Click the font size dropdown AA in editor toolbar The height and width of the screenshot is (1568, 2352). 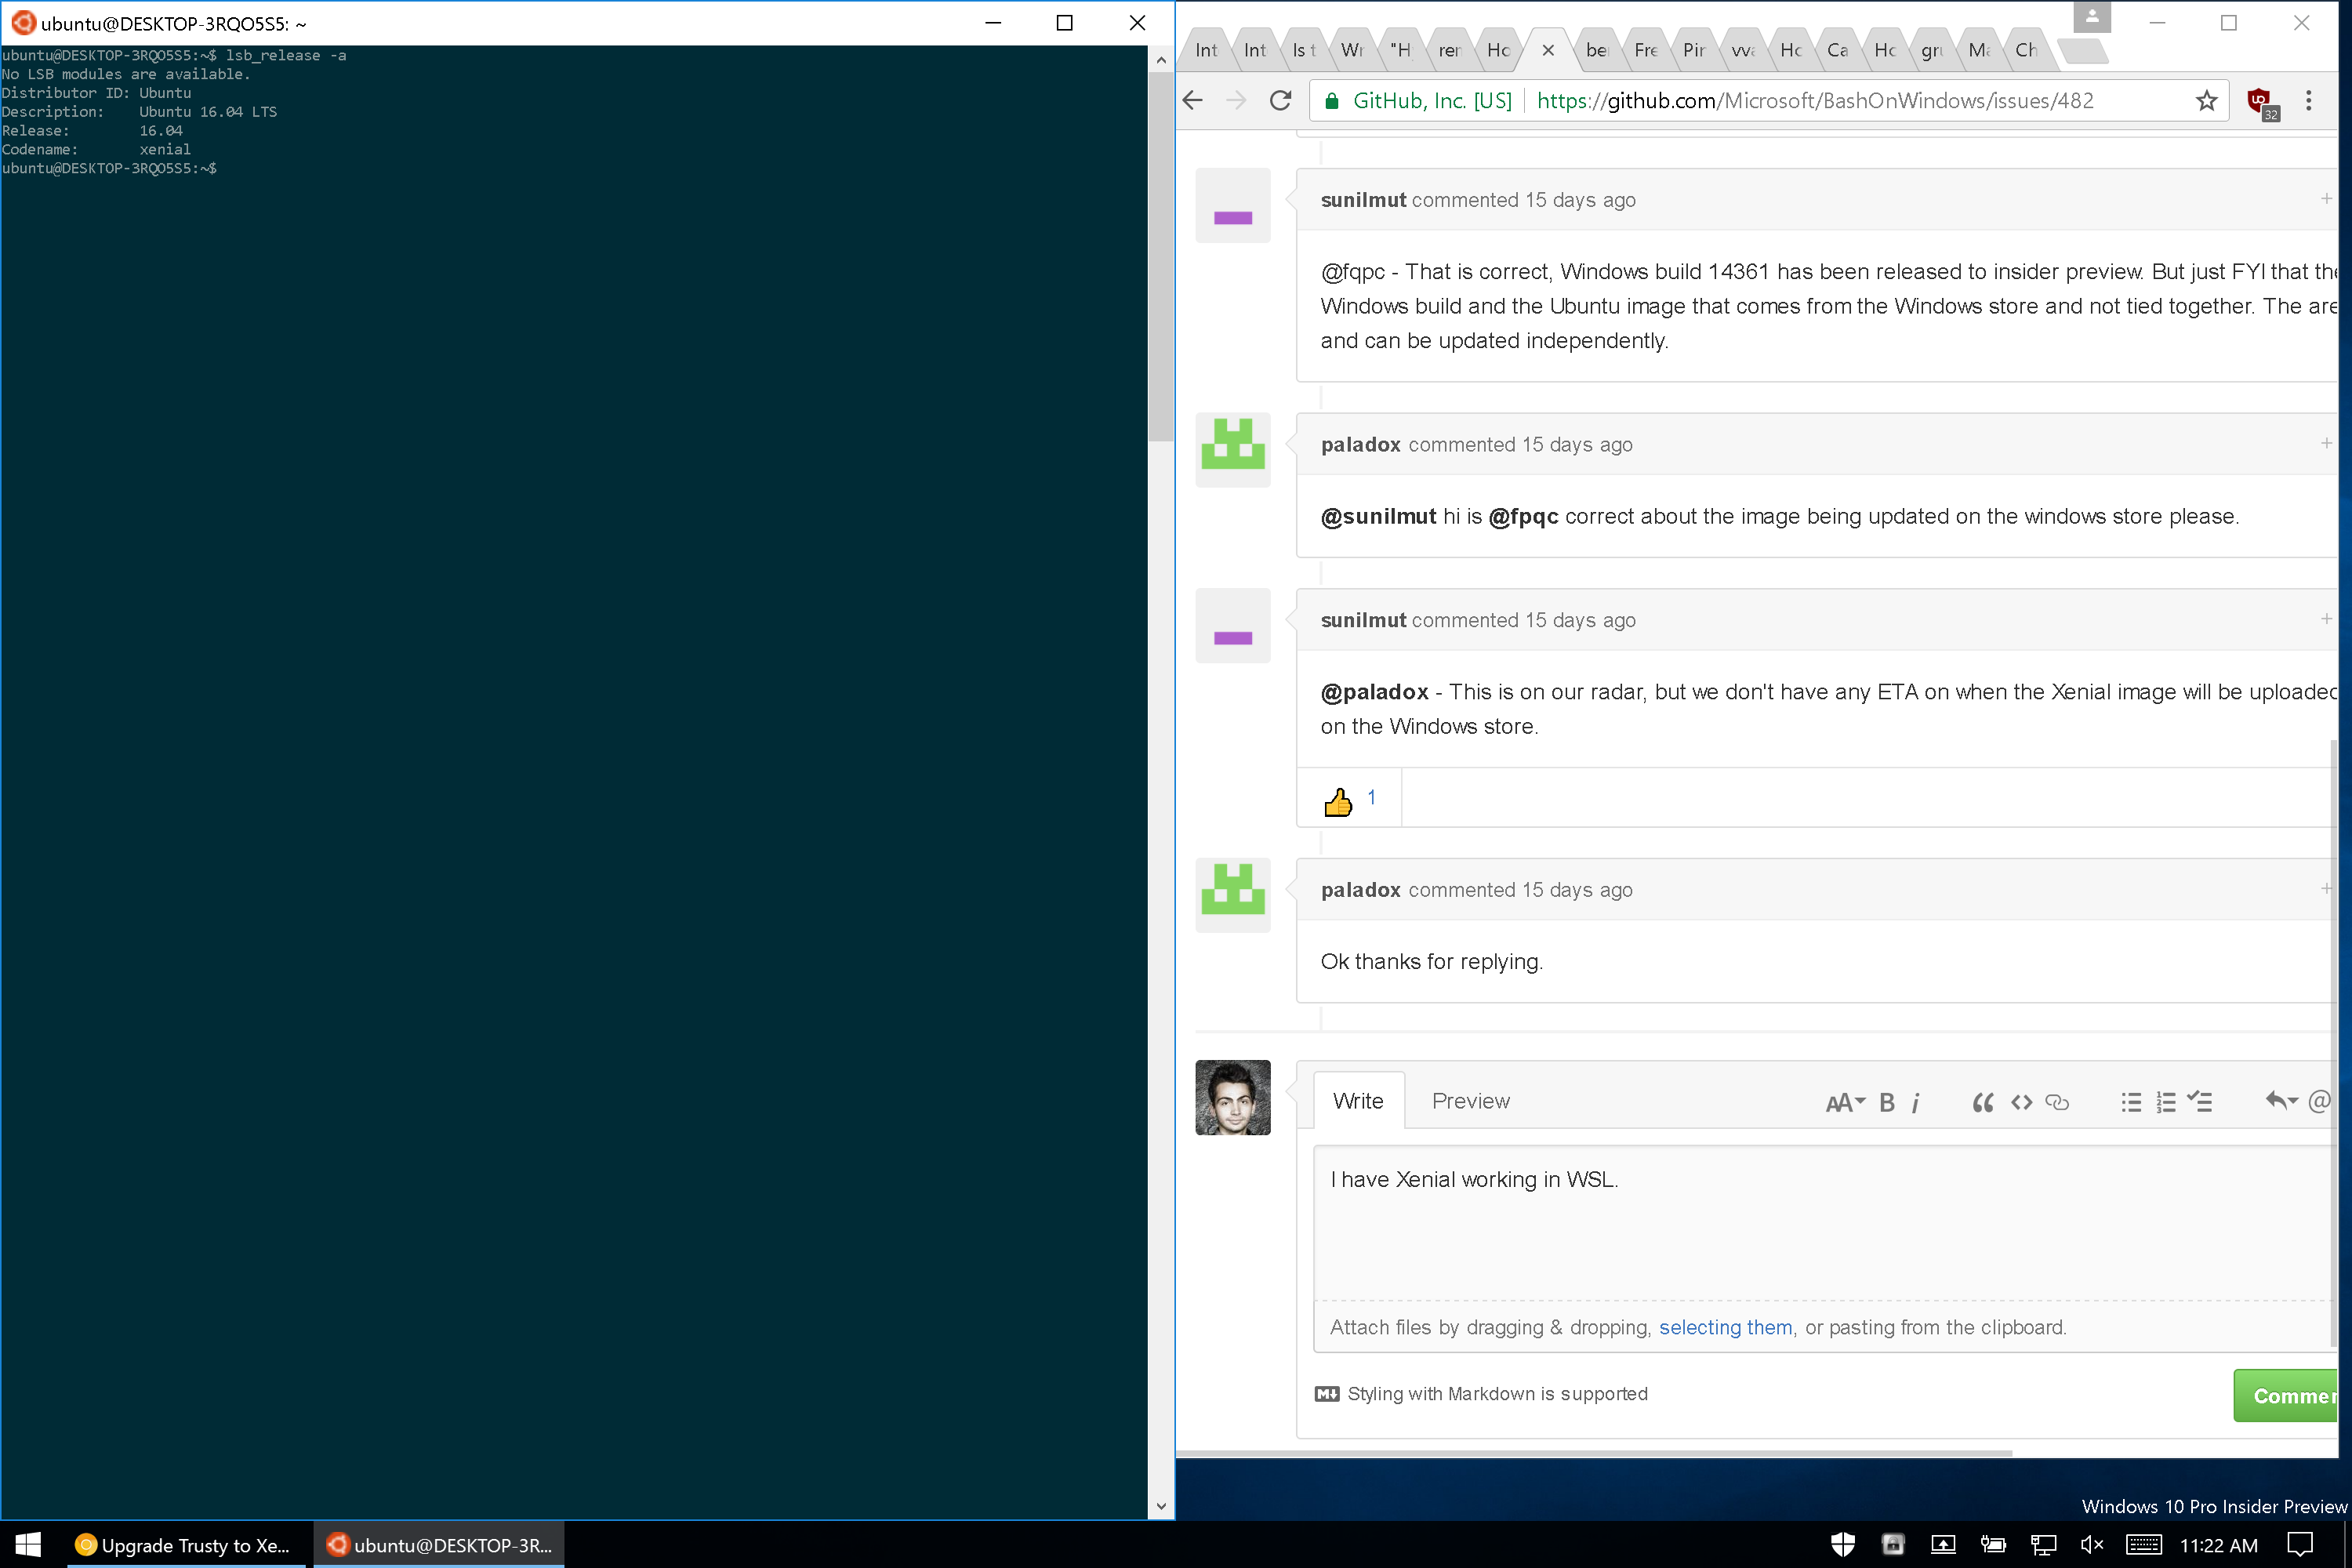1845,1099
